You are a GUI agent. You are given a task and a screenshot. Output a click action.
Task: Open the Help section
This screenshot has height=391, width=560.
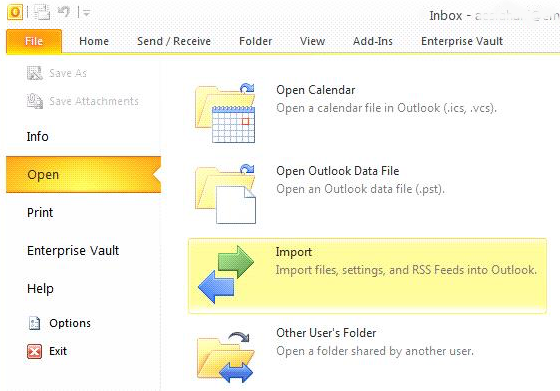pos(40,289)
